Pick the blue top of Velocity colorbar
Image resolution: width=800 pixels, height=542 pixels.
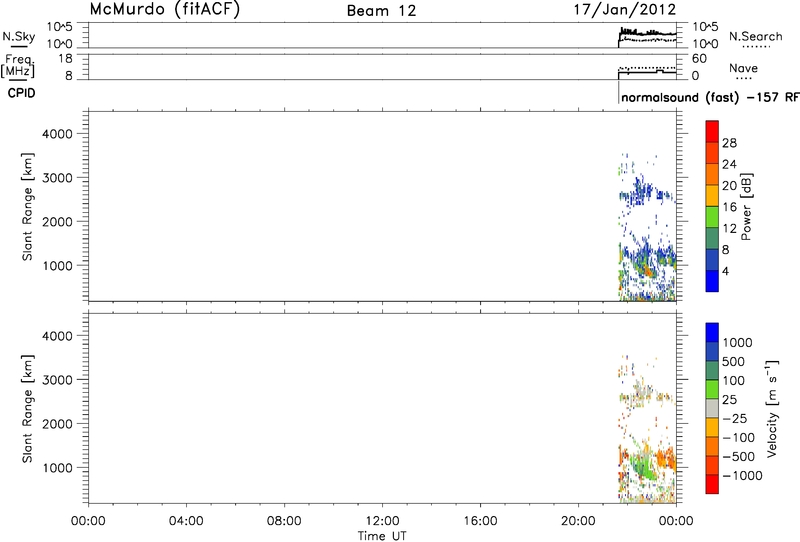click(x=712, y=332)
